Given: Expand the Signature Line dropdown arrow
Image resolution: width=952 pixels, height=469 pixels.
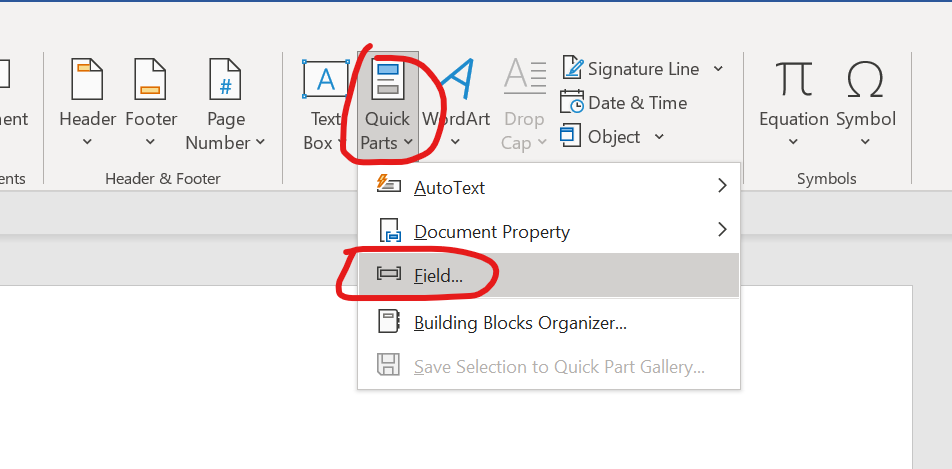Looking at the screenshot, I should (719, 69).
